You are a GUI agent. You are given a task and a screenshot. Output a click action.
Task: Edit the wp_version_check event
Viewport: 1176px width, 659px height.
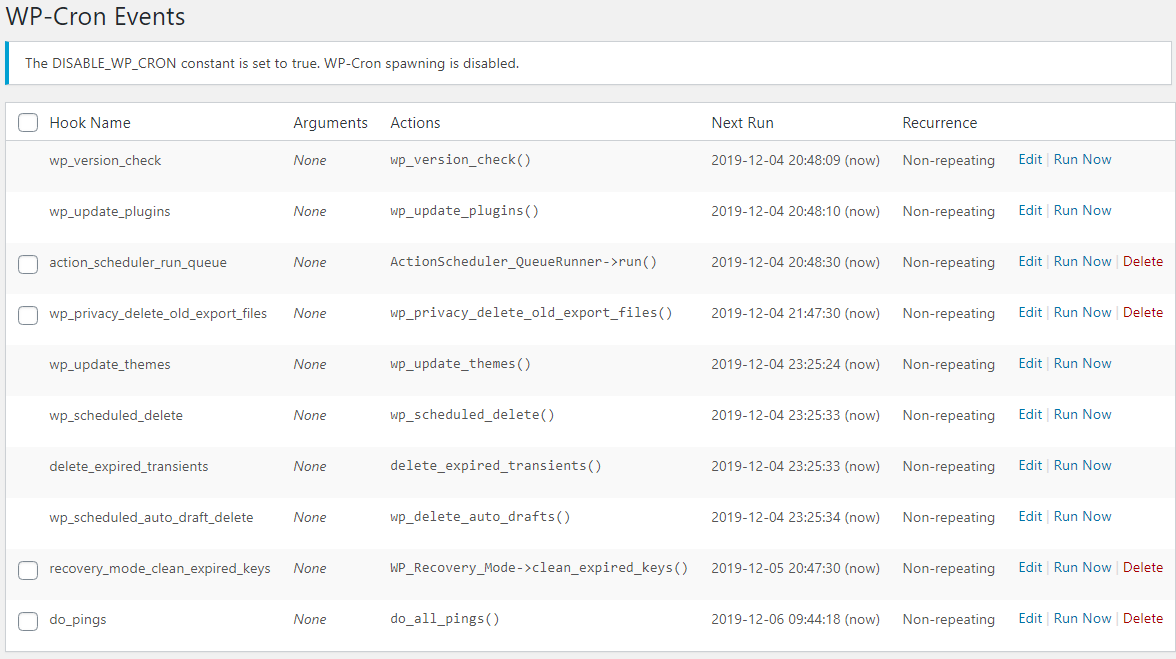click(1030, 160)
